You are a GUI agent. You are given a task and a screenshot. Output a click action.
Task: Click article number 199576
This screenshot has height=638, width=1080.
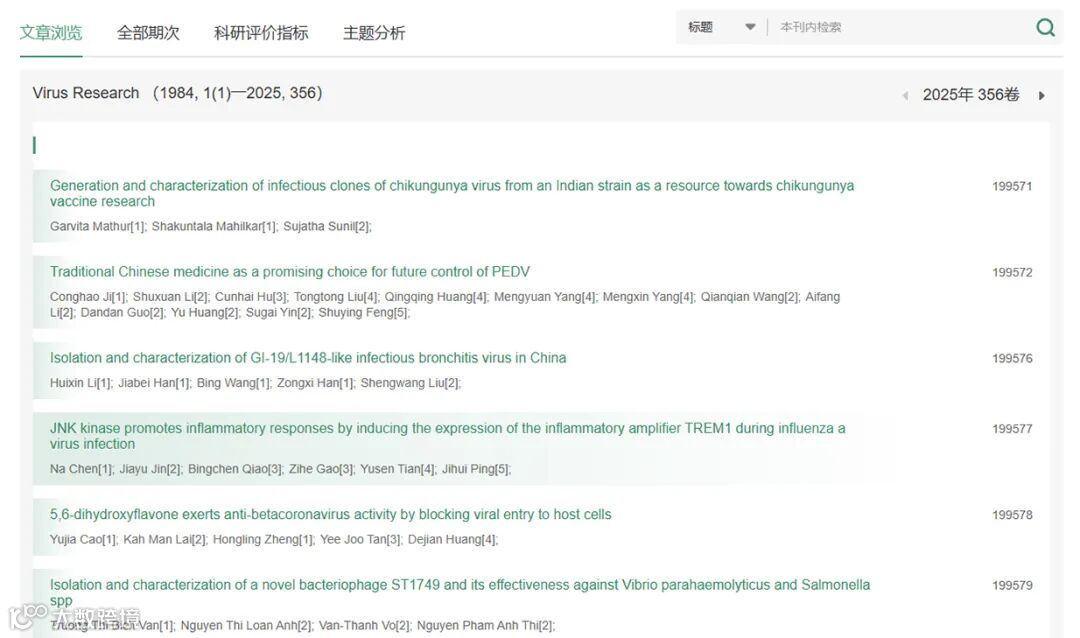[x=1012, y=358]
